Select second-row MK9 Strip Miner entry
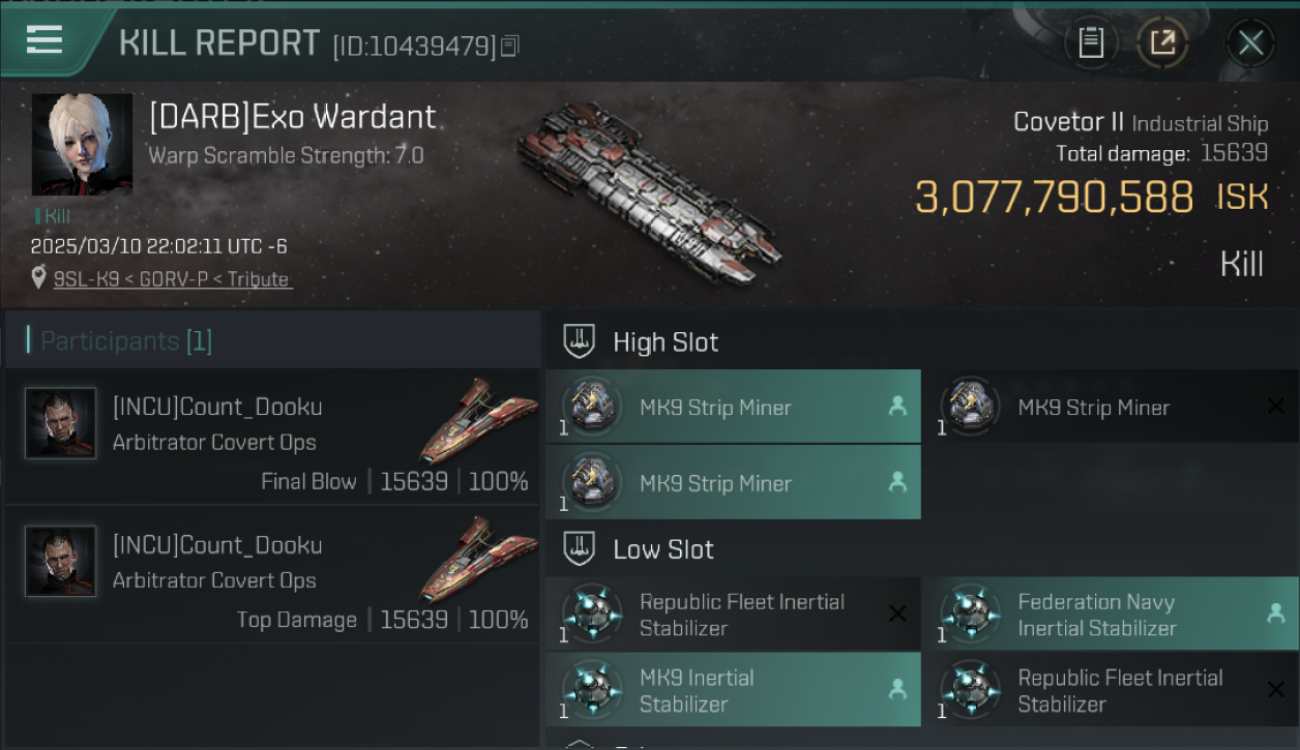1300x750 pixels. coord(733,483)
